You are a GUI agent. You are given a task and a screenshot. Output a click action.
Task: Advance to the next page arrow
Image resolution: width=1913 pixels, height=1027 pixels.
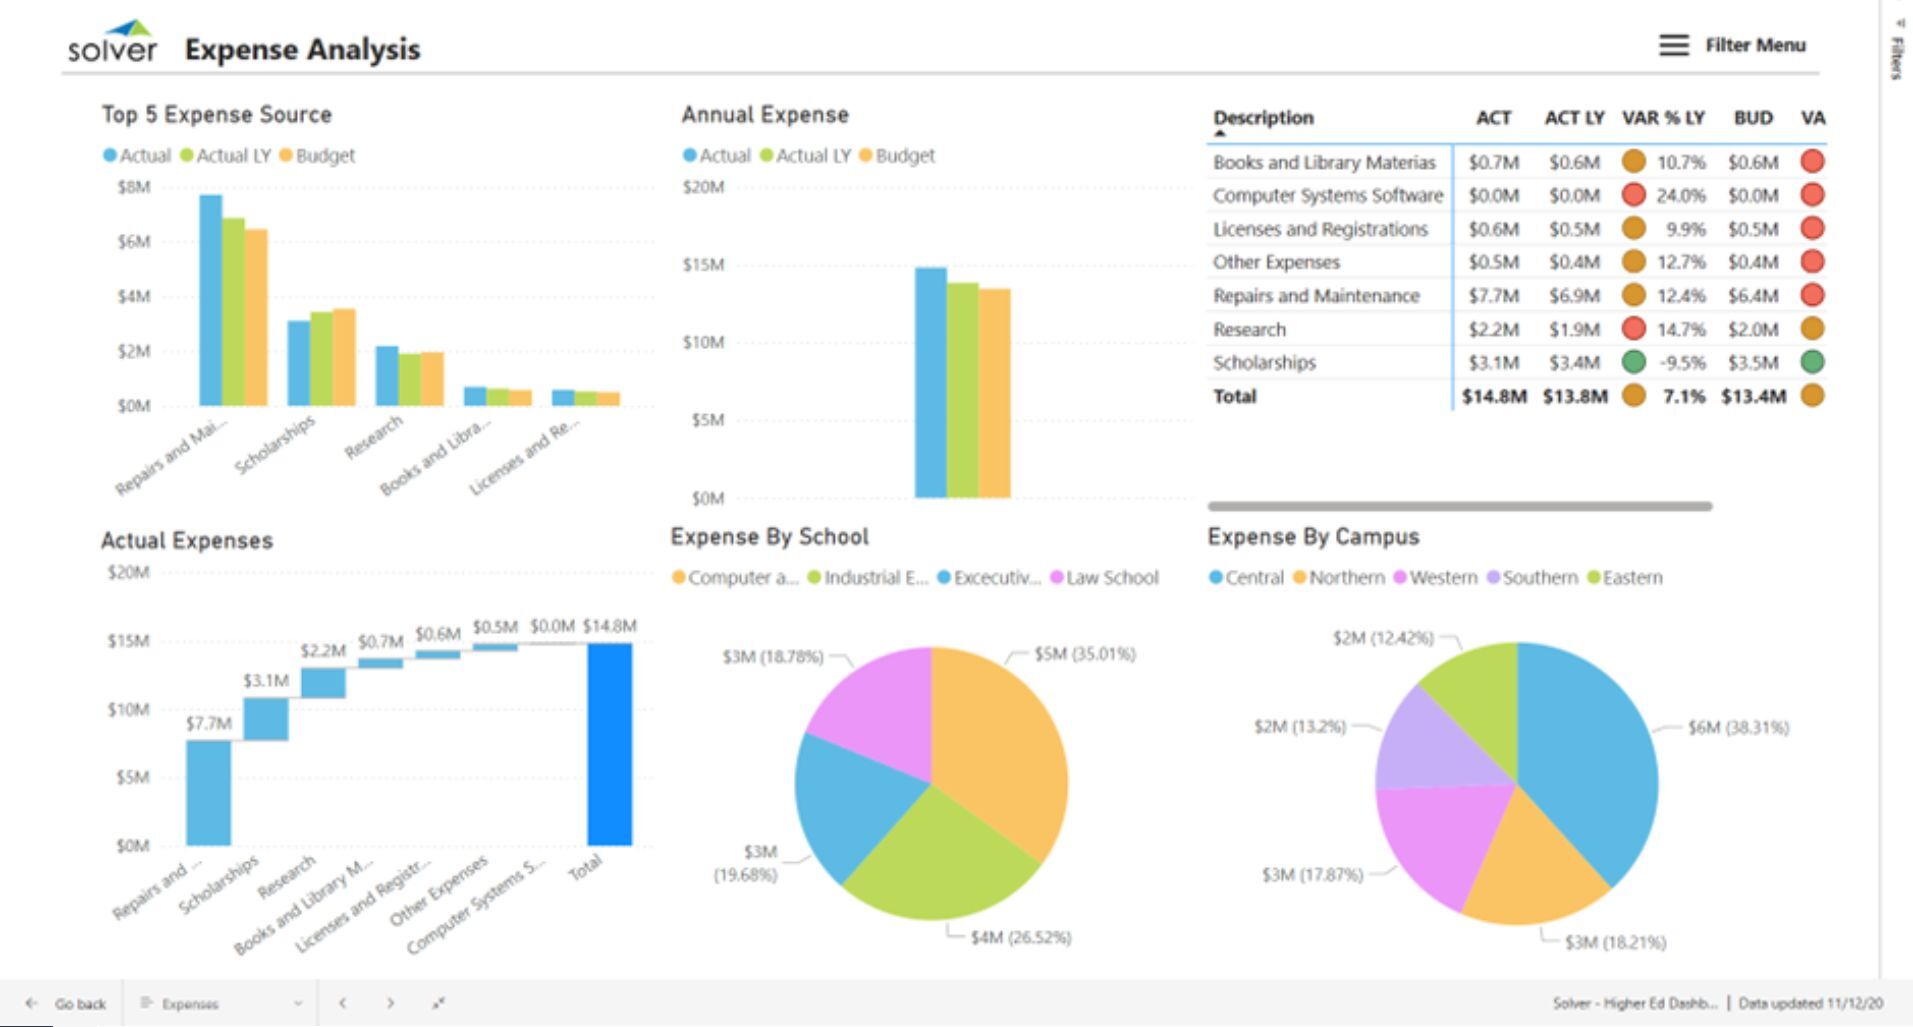[x=390, y=1003]
